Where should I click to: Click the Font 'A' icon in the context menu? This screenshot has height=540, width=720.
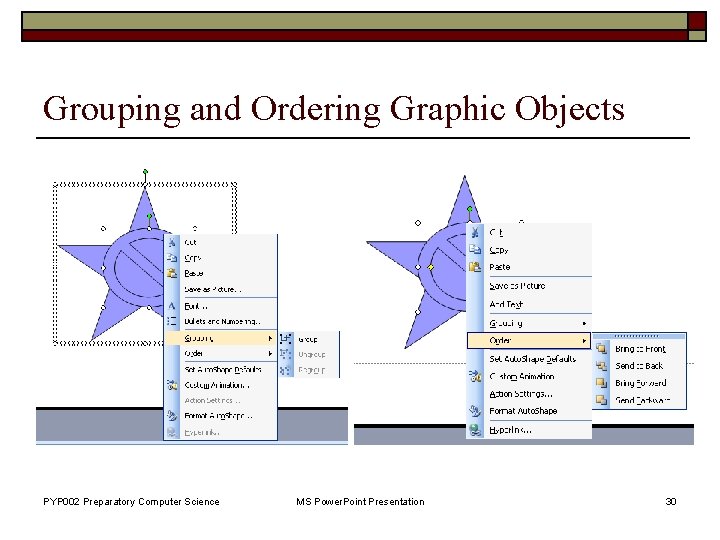tap(172, 306)
